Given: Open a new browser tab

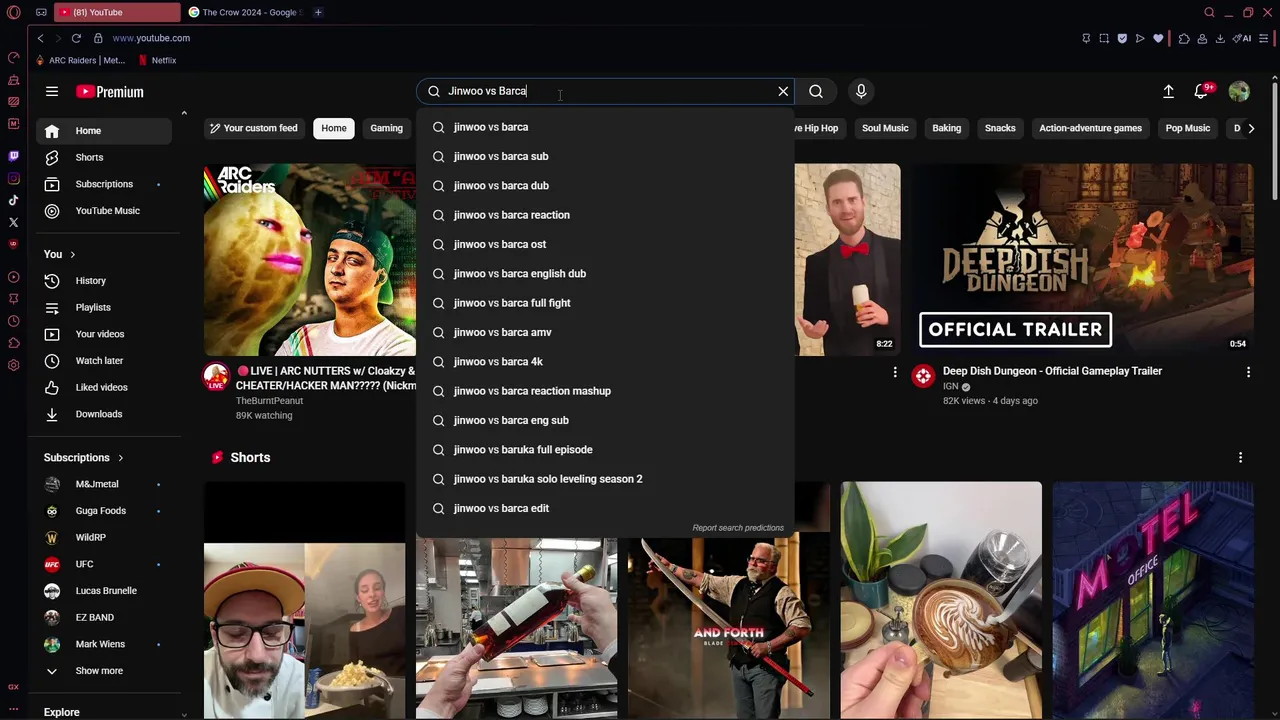Looking at the screenshot, I should coord(318,12).
